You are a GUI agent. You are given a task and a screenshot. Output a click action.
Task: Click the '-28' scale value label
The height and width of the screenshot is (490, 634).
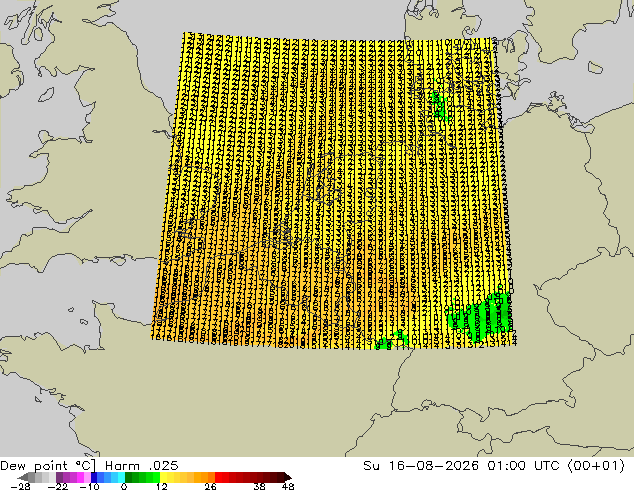coord(20,486)
